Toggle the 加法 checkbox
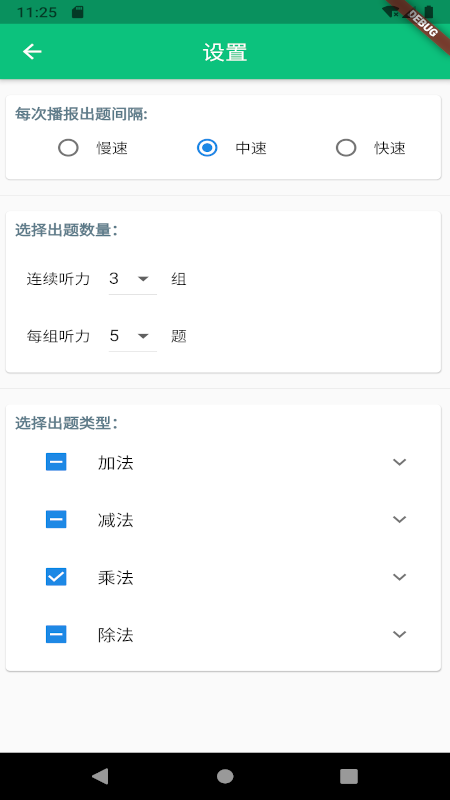450x800 pixels. coord(56,462)
